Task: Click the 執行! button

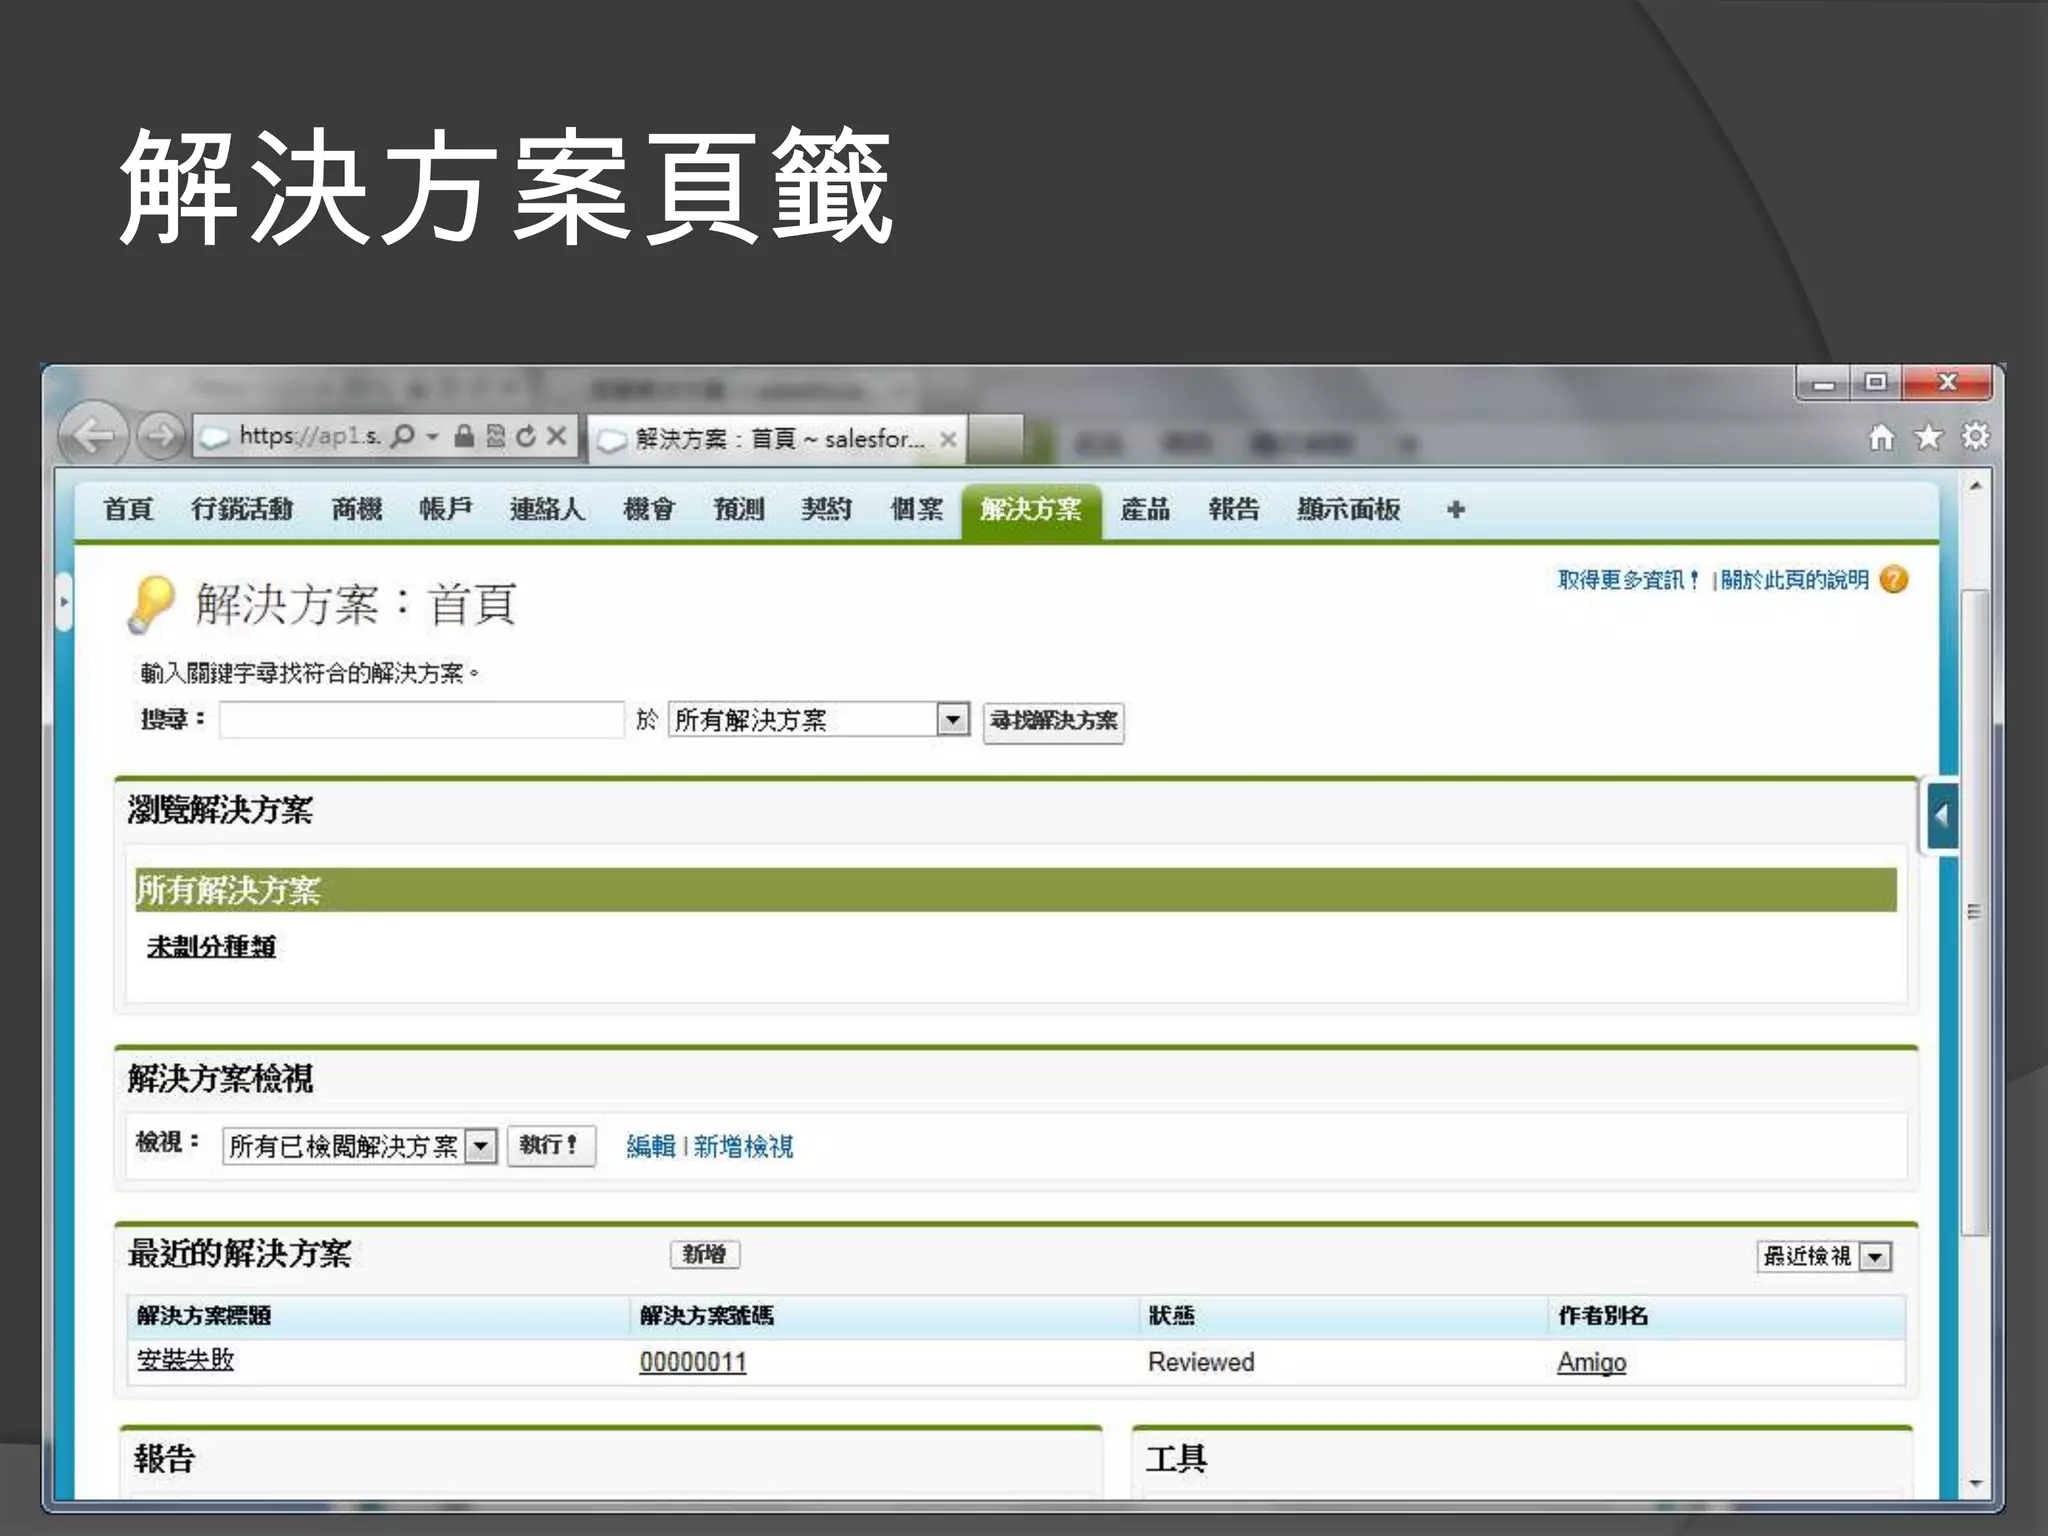Action: point(551,1145)
